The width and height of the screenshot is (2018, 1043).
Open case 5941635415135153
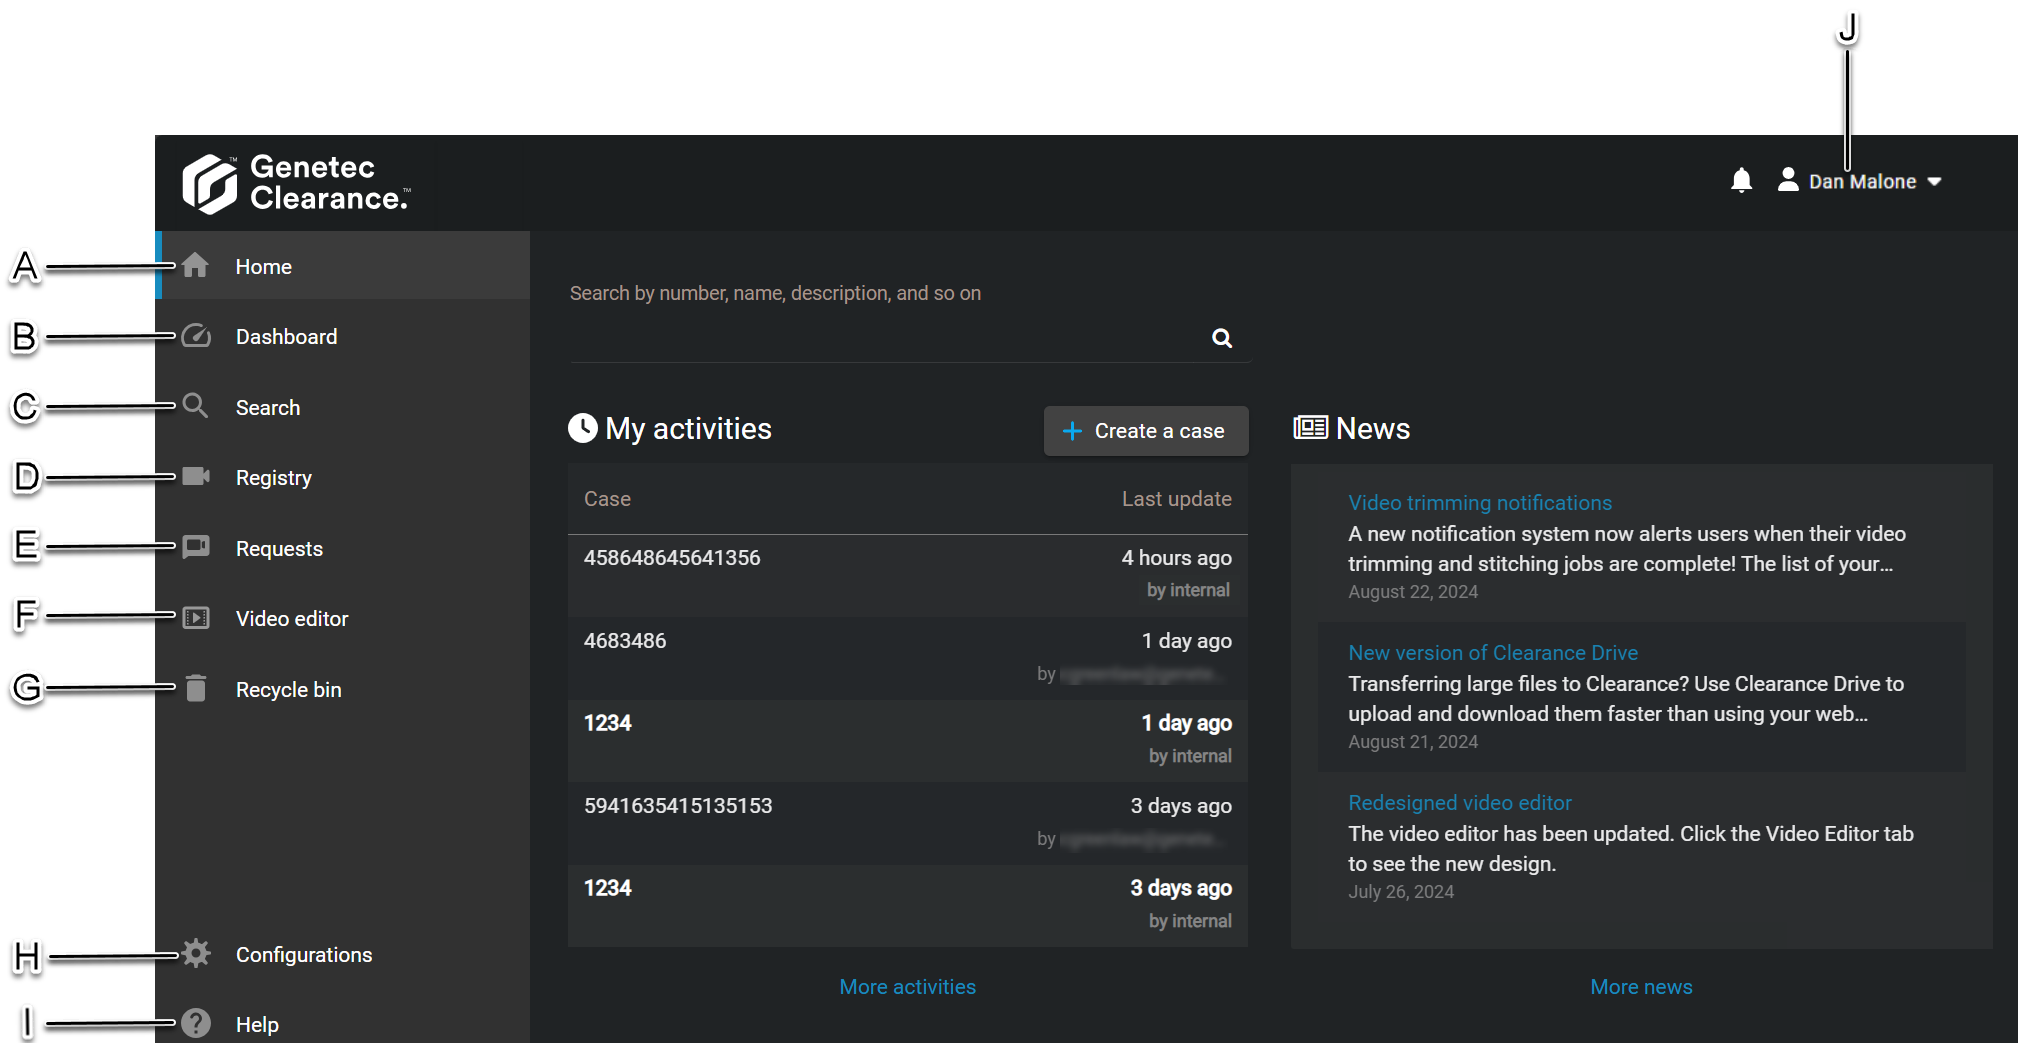tap(908, 822)
